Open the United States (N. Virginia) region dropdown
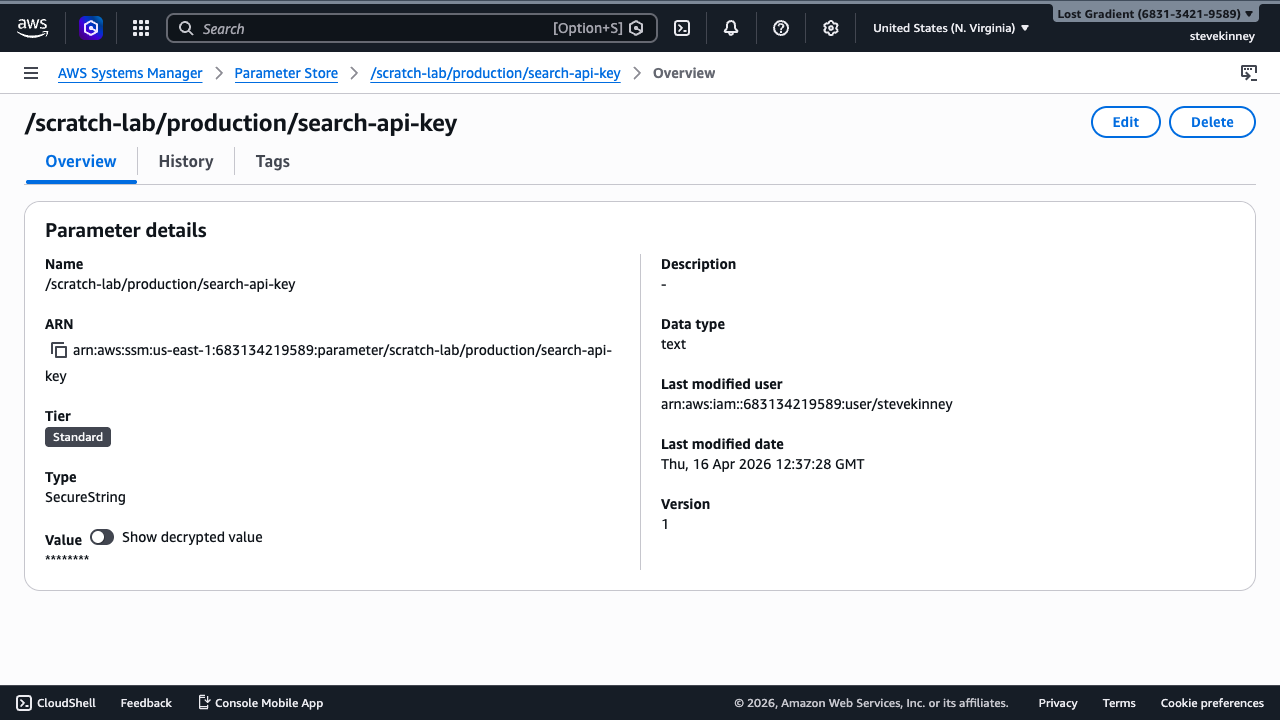 point(951,28)
